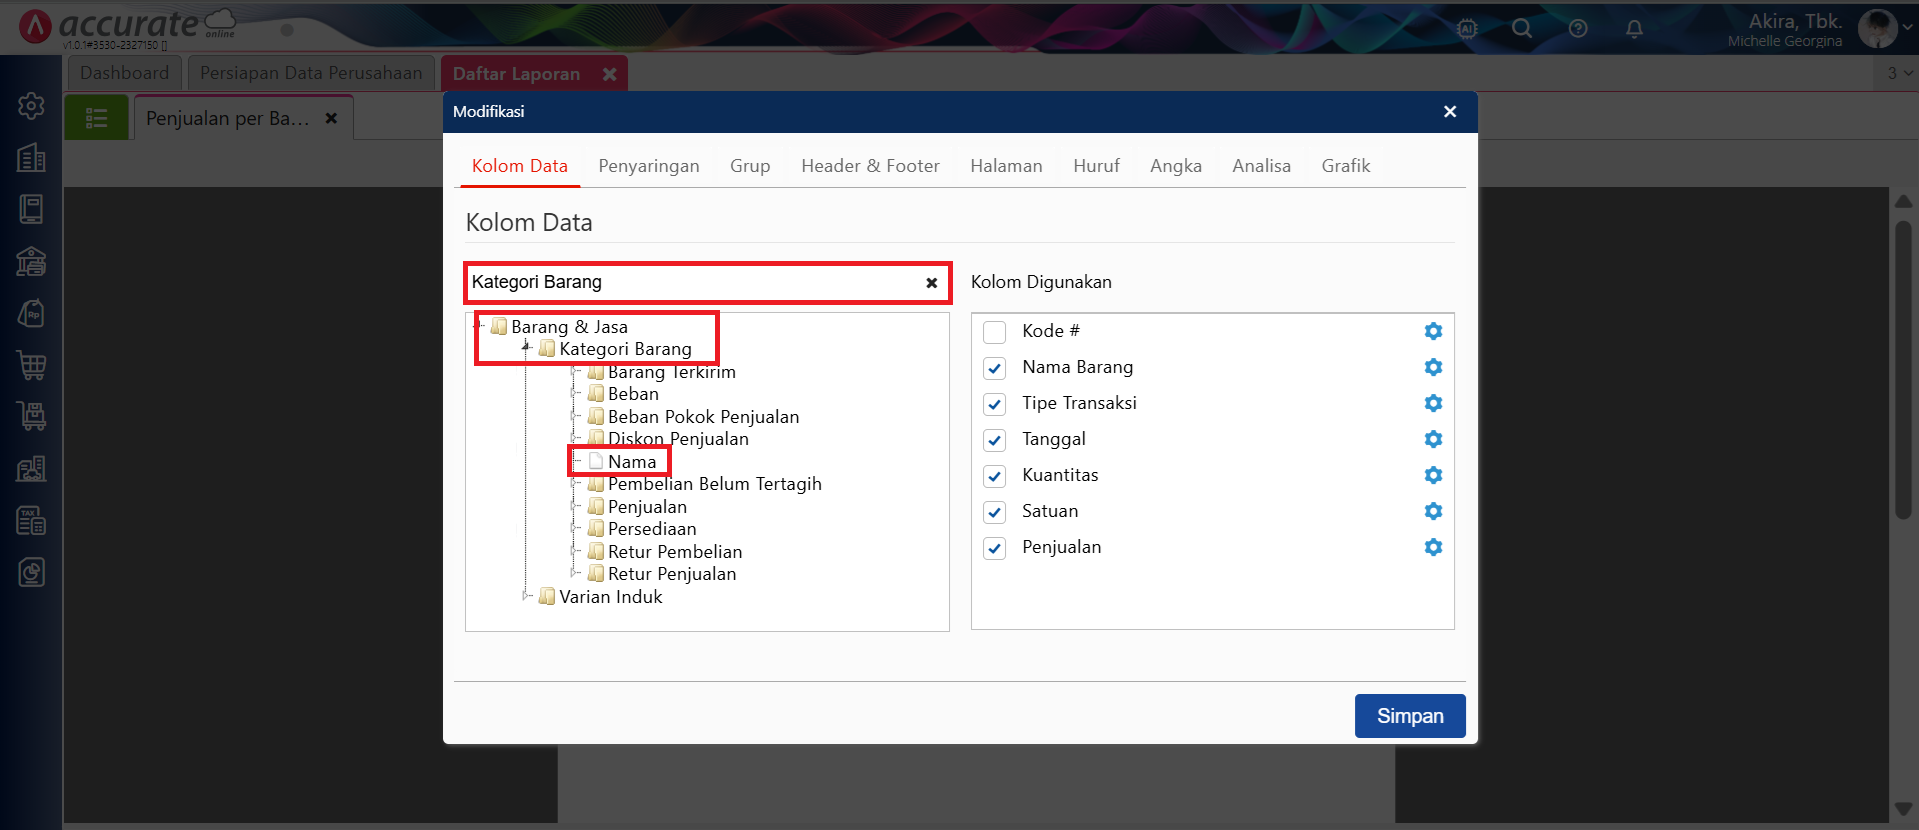1919x830 pixels.
Task: Open the notification bell icon
Action: [x=1634, y=29]
